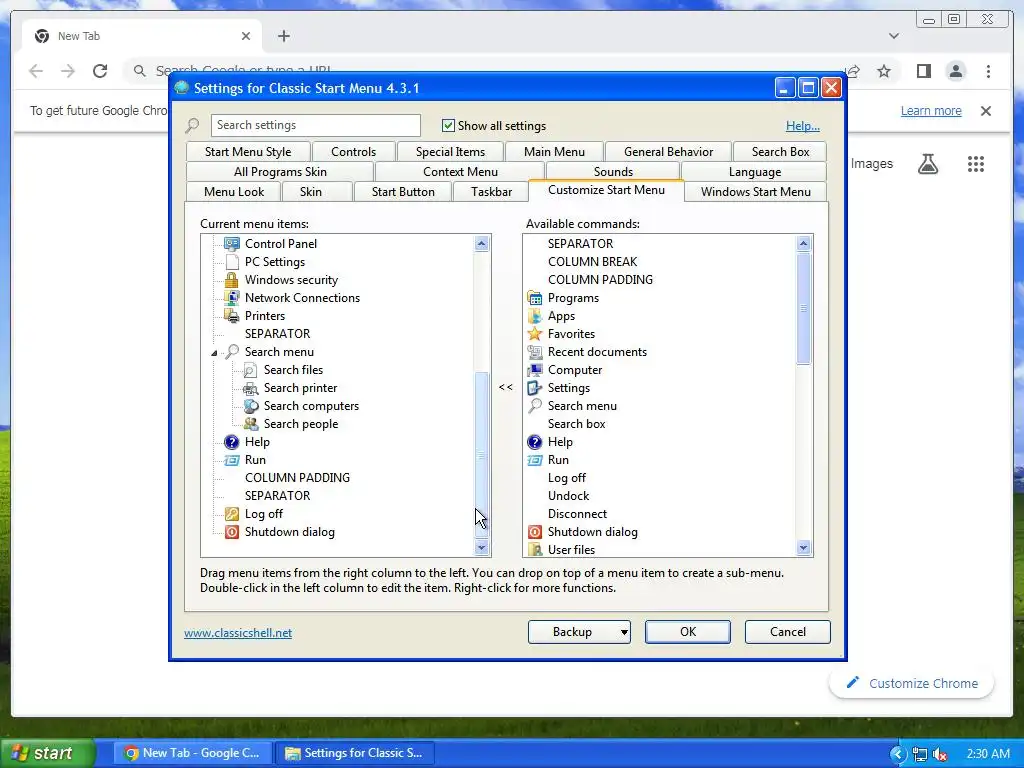Open the Context Menu tab
The width and height of the screenshot is (1024, 768).
coord(460,172)
